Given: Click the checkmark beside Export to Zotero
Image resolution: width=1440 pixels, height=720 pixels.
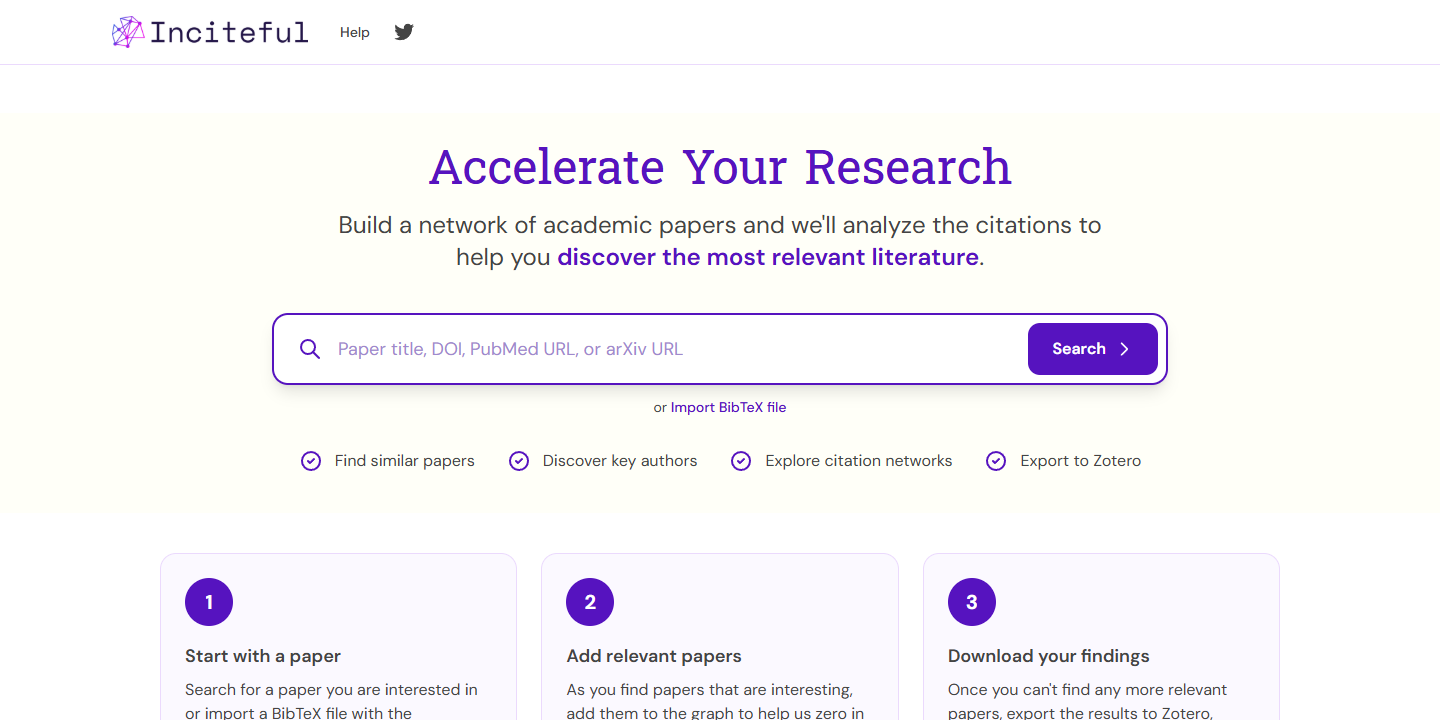Looking at the screenshot, I should [996, 461].
